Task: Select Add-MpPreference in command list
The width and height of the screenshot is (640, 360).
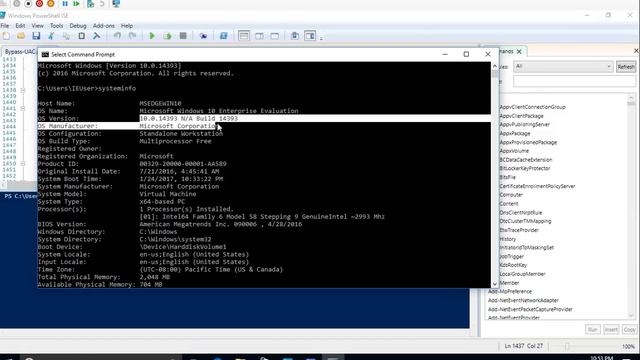Action: pyautogui.click(x=510, y=291)
